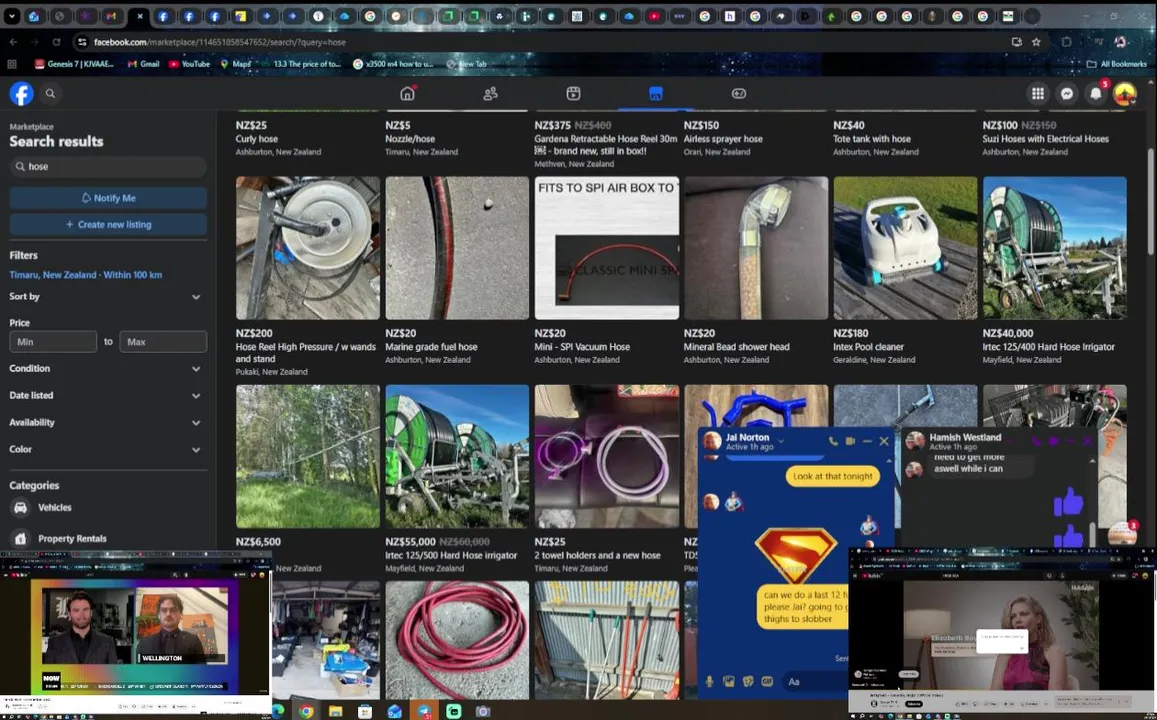Open the Property Rentals category
This screenshot has width=1157, height=720.
108,539
